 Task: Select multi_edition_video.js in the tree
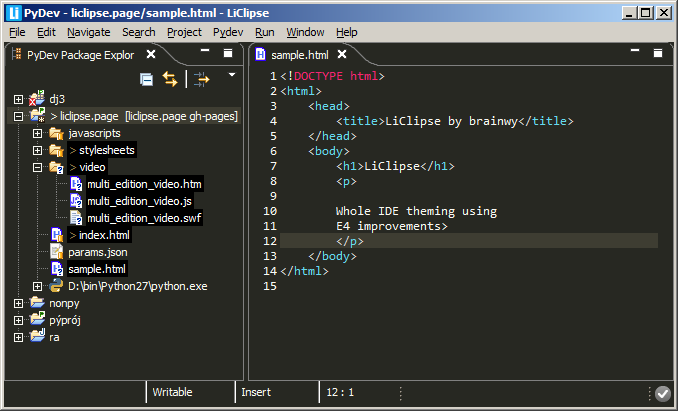click(x=139, y=201)
